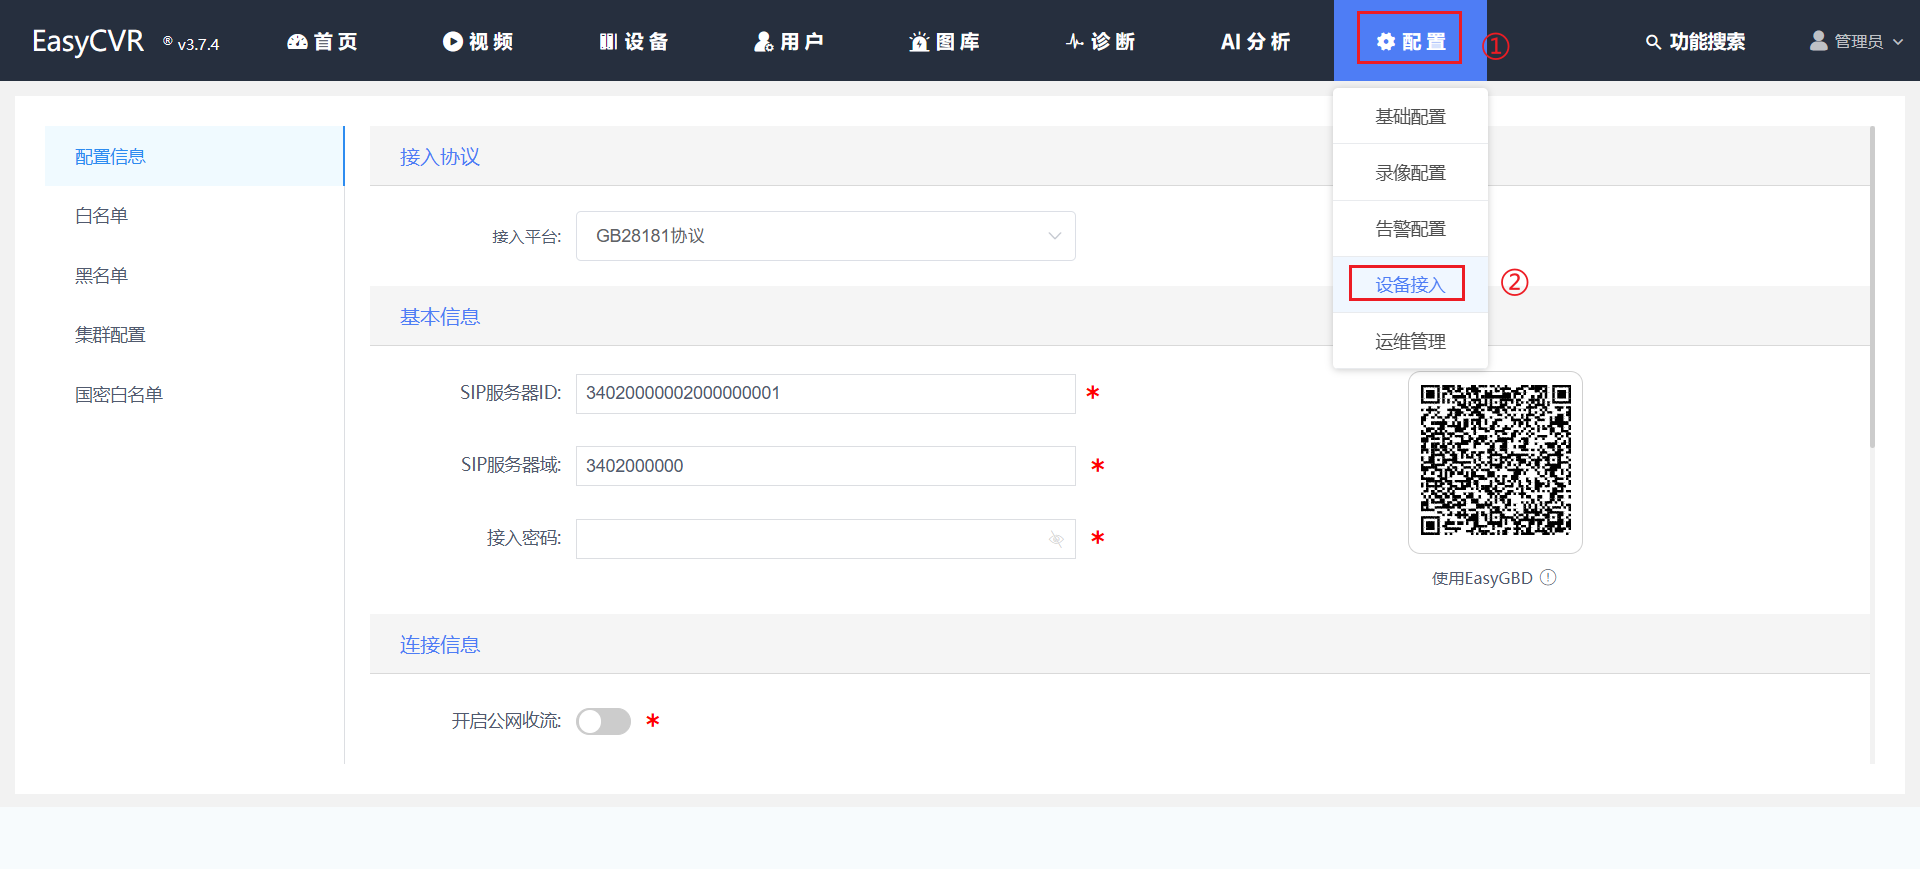Click the gallery alarm icon in navbar
The height and width of the screenshot is (869, 1920).
click(x=919, y=42)
